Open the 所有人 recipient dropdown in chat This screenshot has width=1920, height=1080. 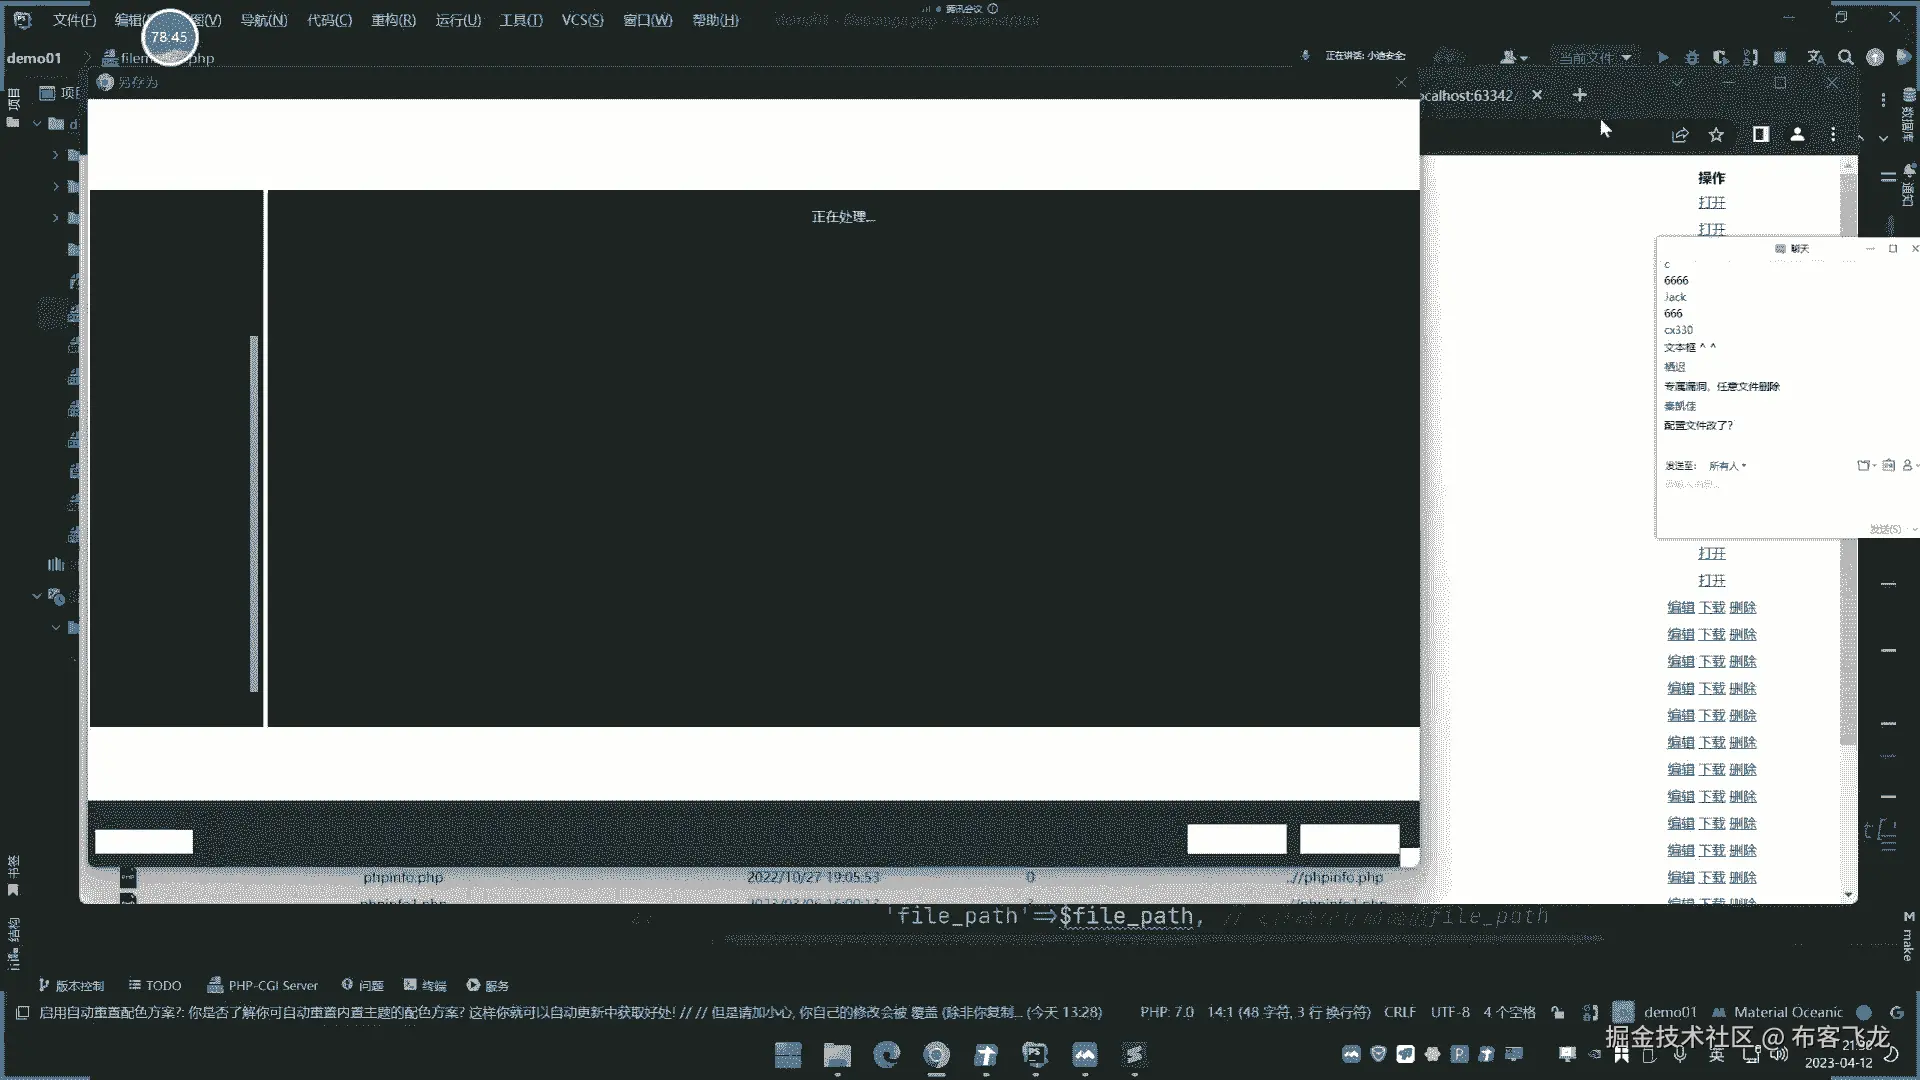click(1727, 466)
